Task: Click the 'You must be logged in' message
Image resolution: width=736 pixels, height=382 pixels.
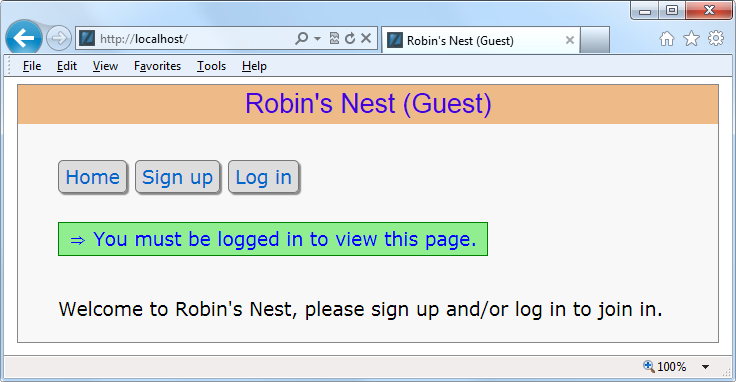Action: coord(273,239)
